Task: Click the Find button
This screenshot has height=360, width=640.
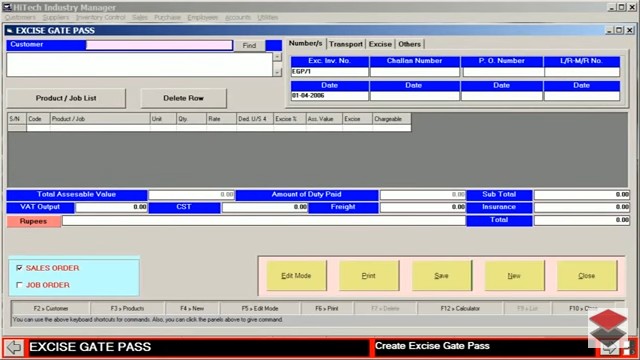Action: click(249, 46)
